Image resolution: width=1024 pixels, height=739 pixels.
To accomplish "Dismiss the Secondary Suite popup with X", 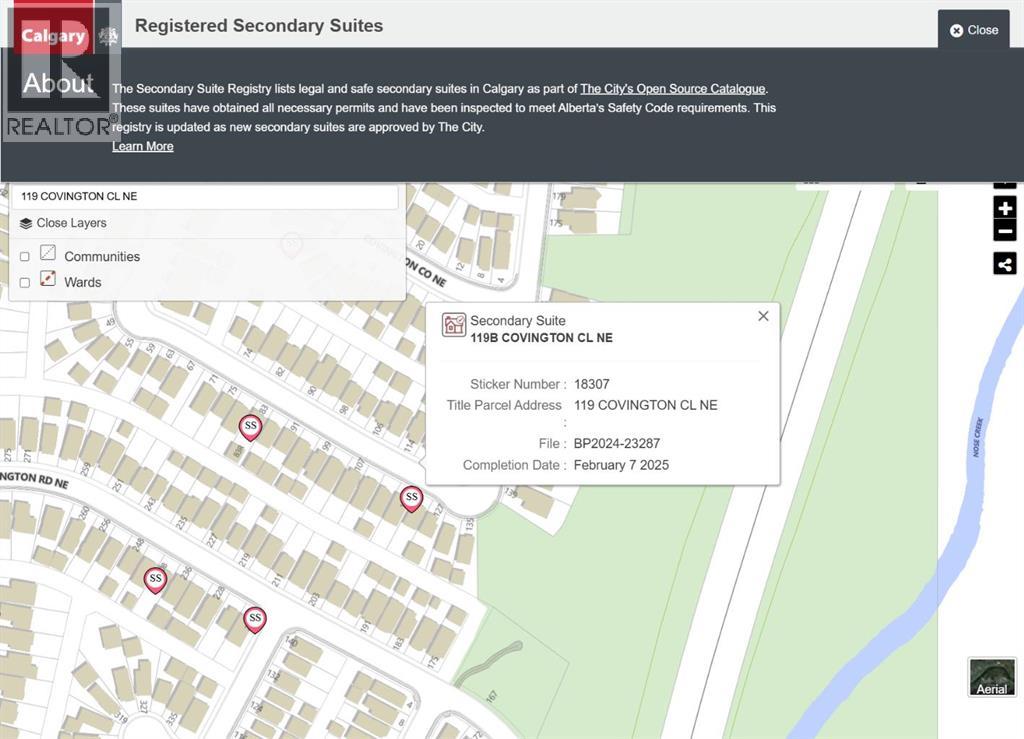I will point(763,316).
